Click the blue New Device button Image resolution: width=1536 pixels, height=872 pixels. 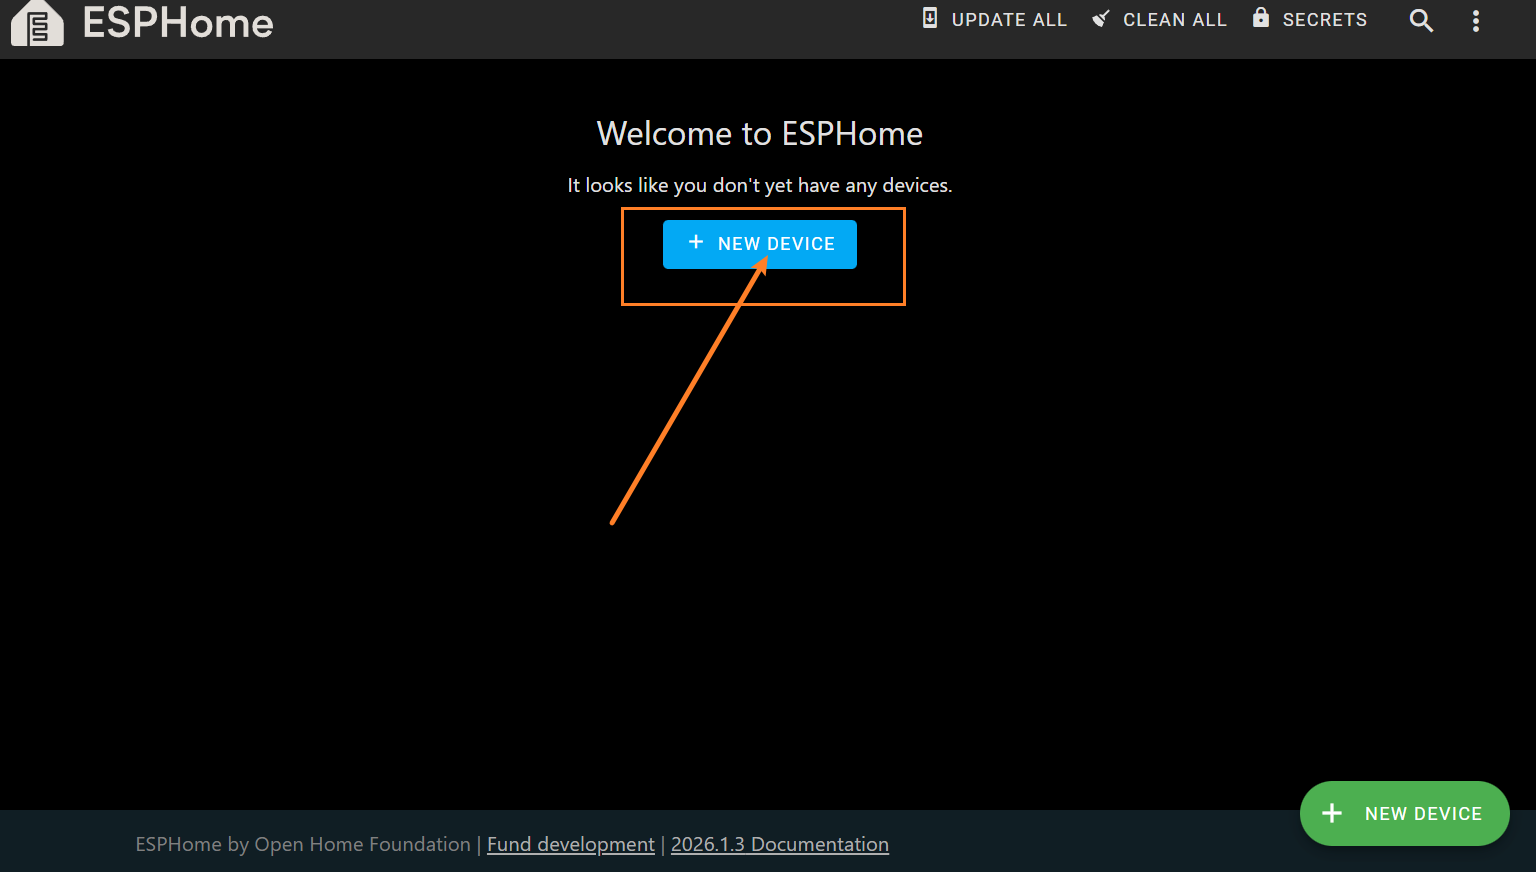[760, 244]
